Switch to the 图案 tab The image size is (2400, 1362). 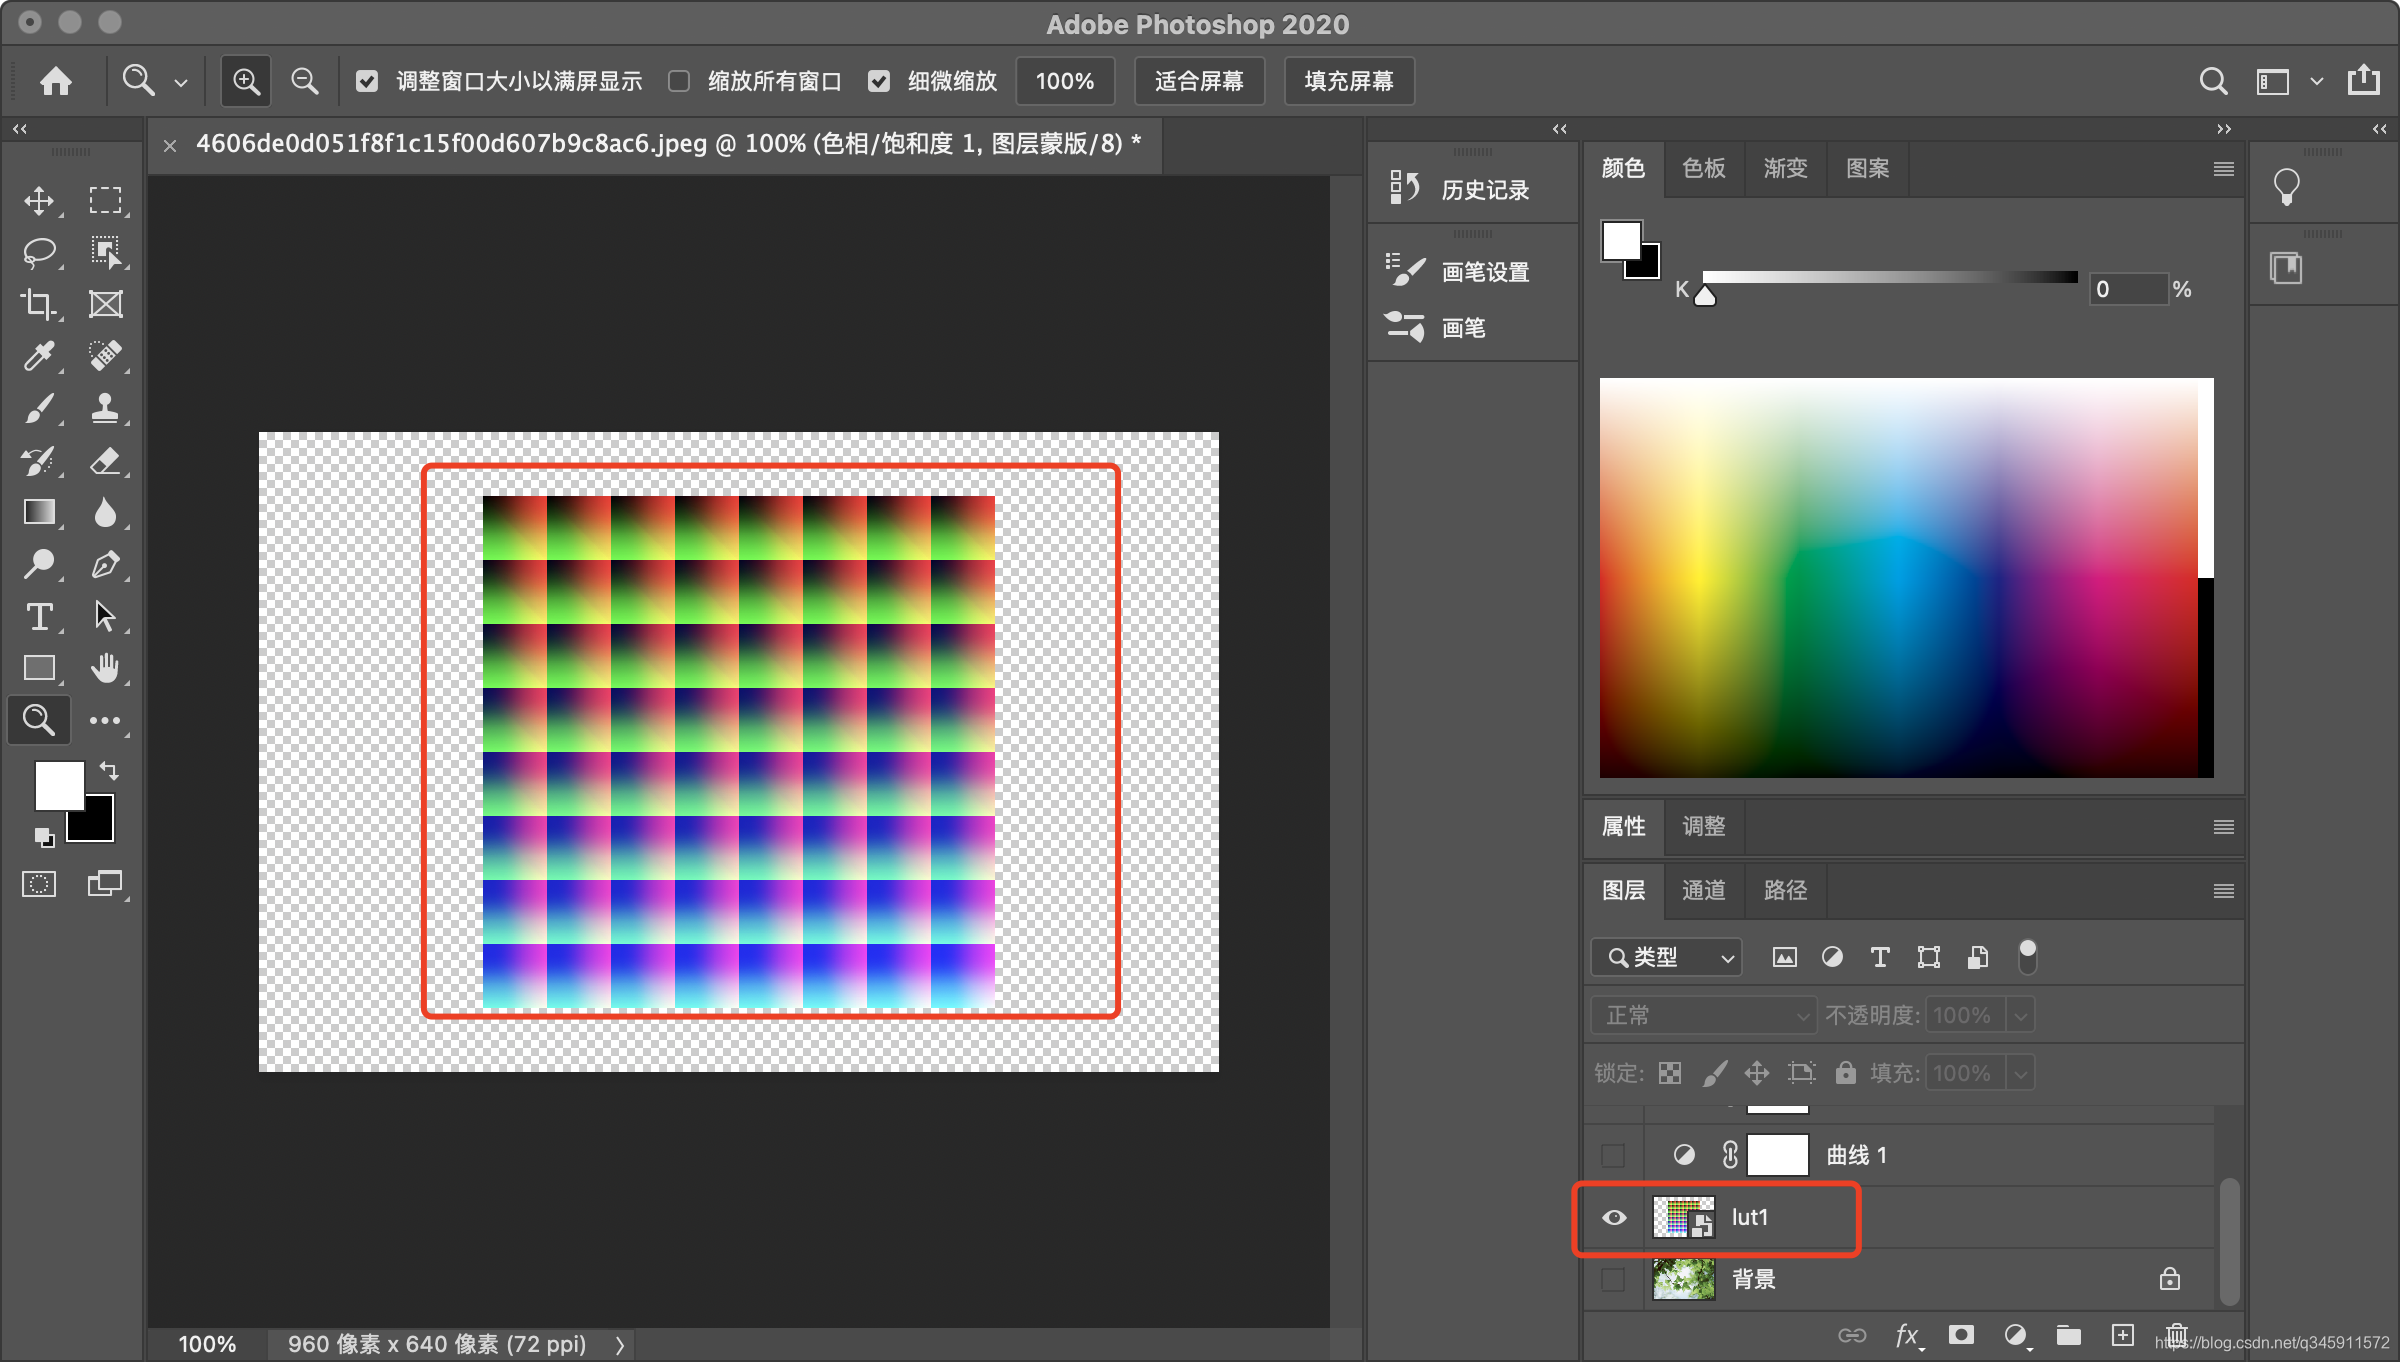[1868, 168]
